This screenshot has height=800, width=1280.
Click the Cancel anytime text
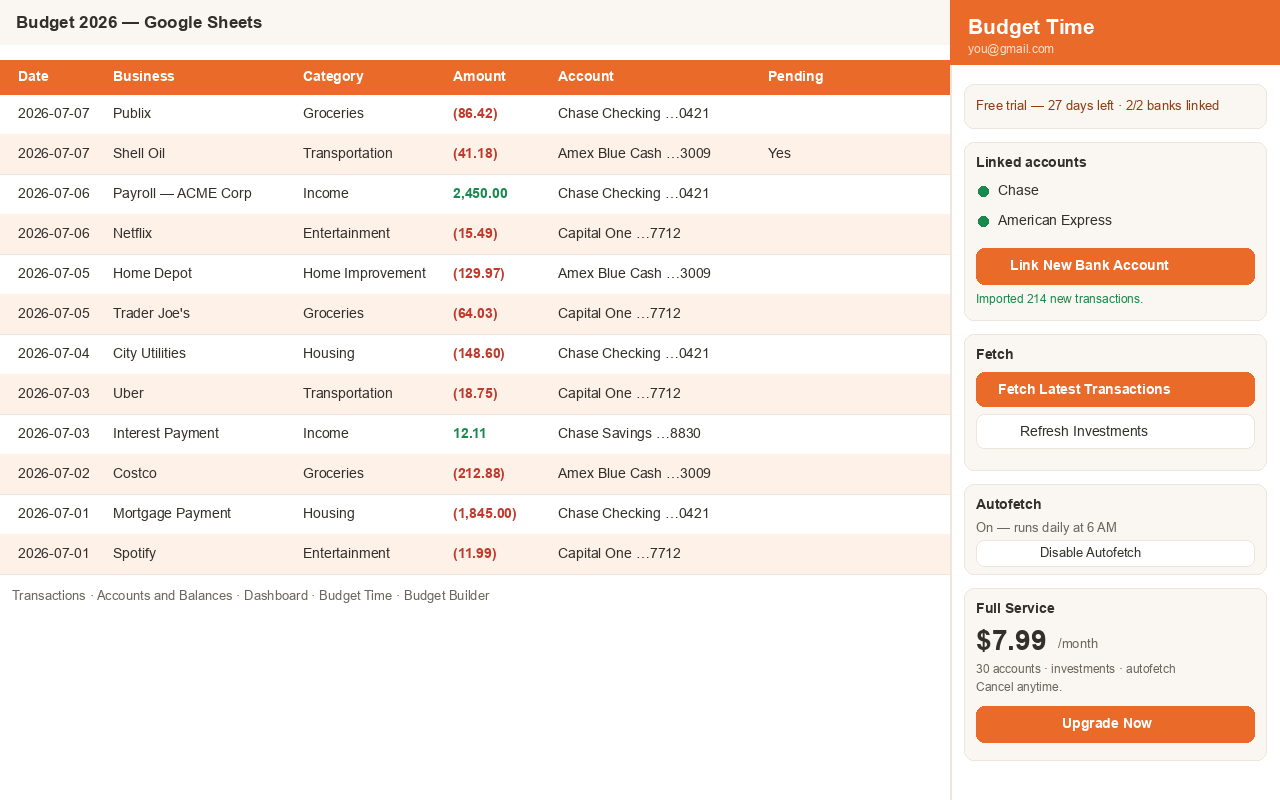point(1019,687)
